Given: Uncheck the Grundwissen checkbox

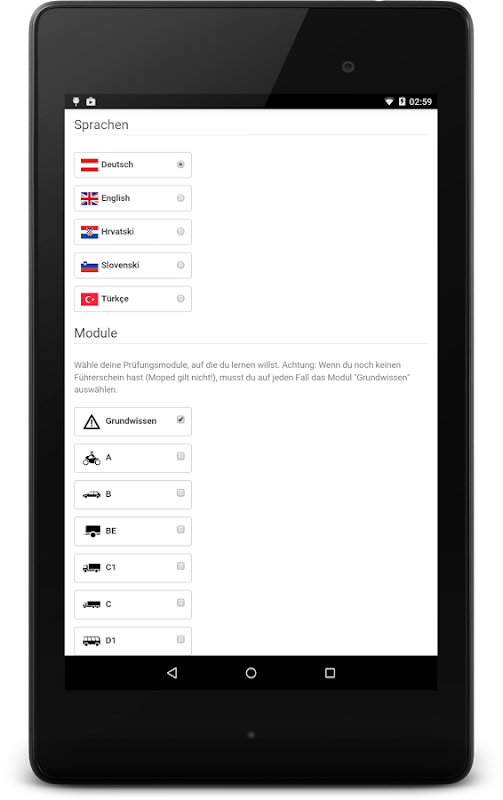Looking at the screenshot, I should [181, 419].
